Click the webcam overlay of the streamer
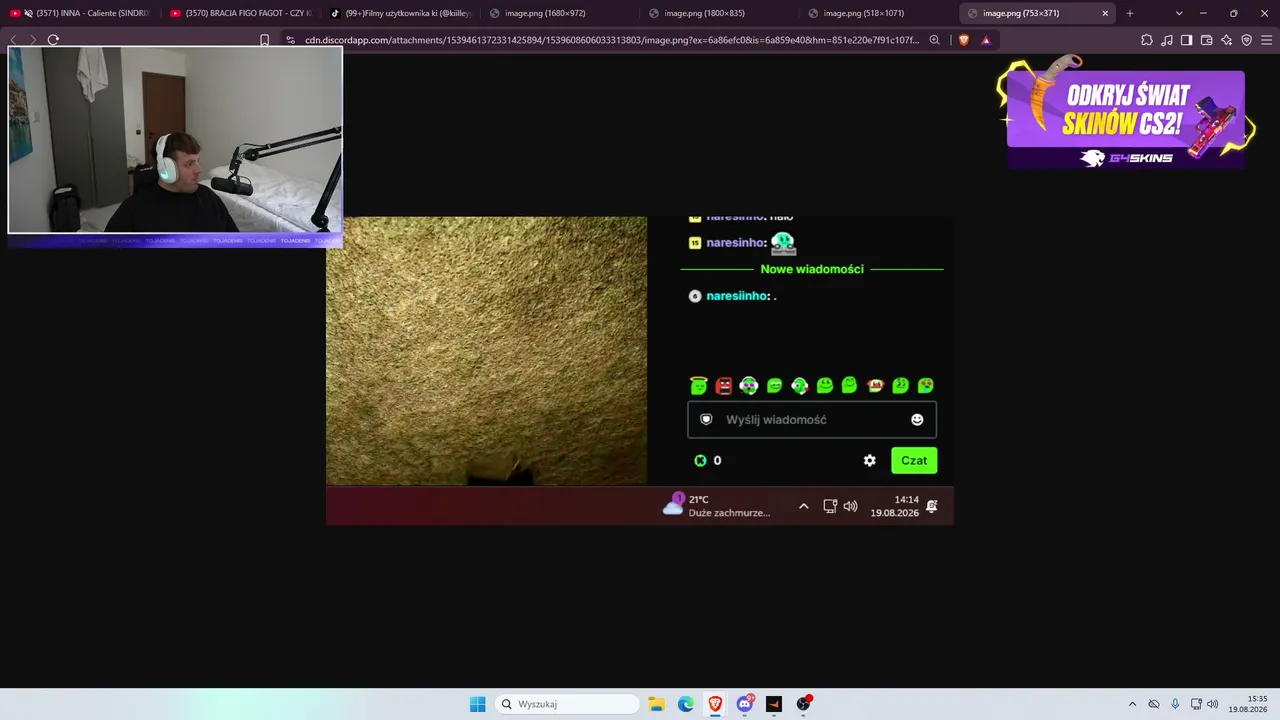 coord(175,140)
